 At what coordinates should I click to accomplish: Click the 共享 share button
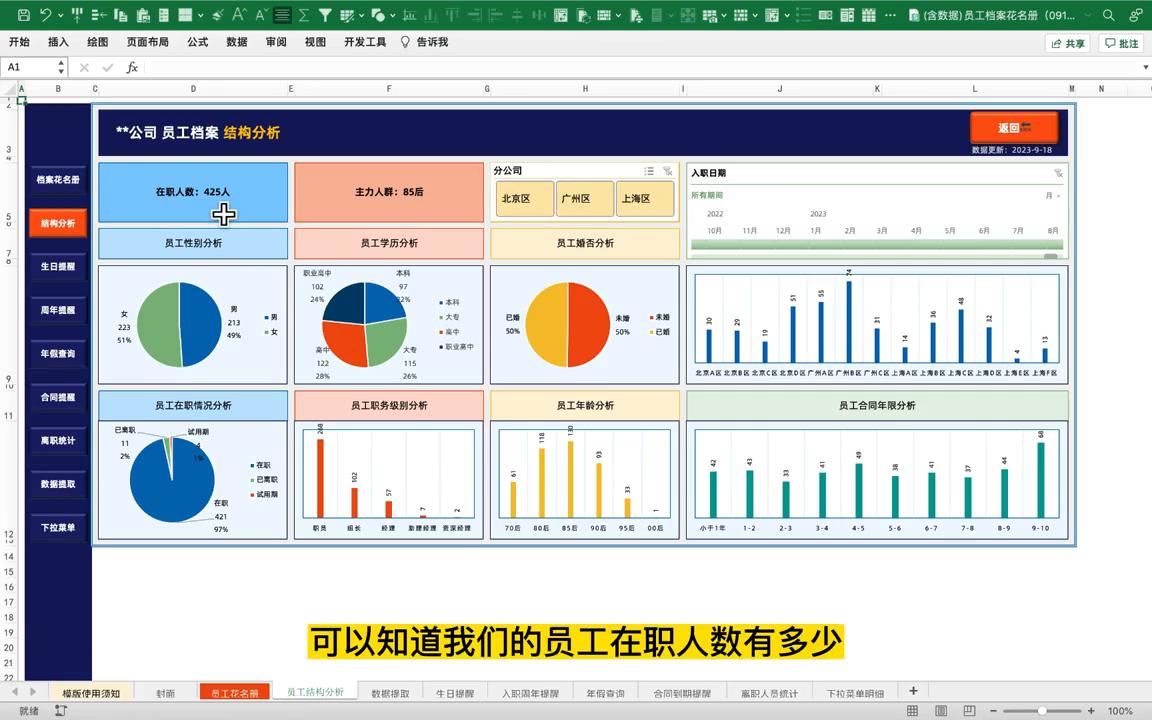pos(1066,42)
